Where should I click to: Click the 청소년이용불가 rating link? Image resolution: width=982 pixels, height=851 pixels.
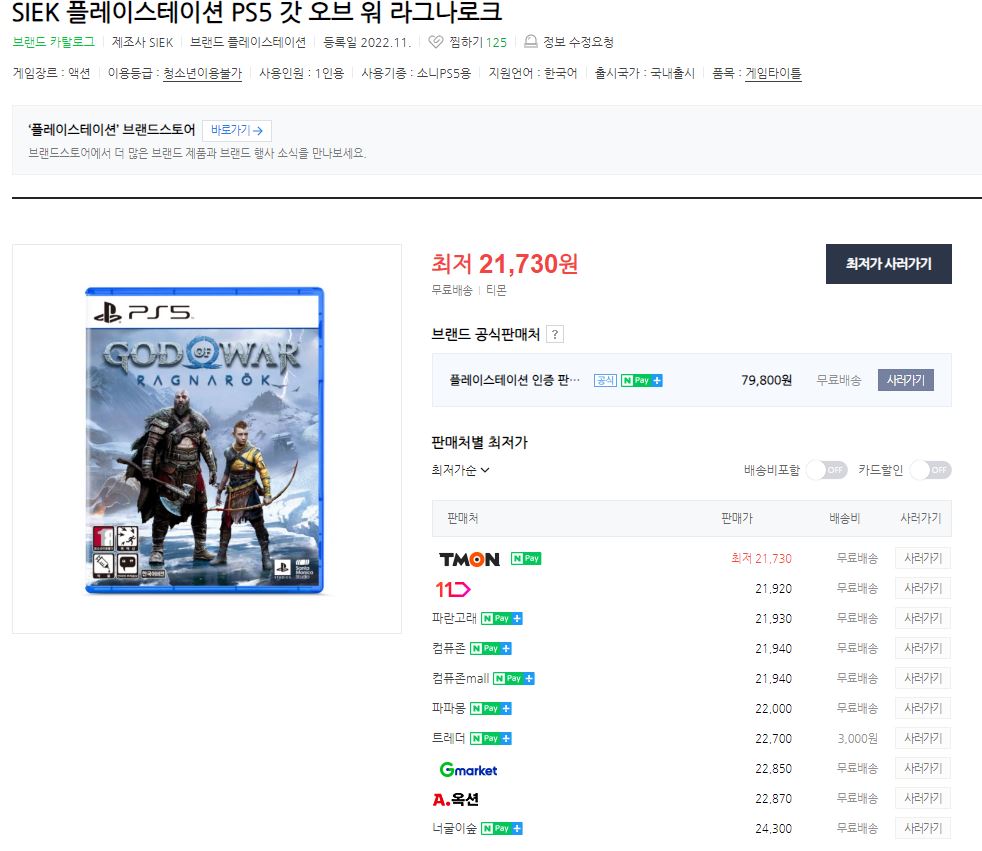point(202,73)
